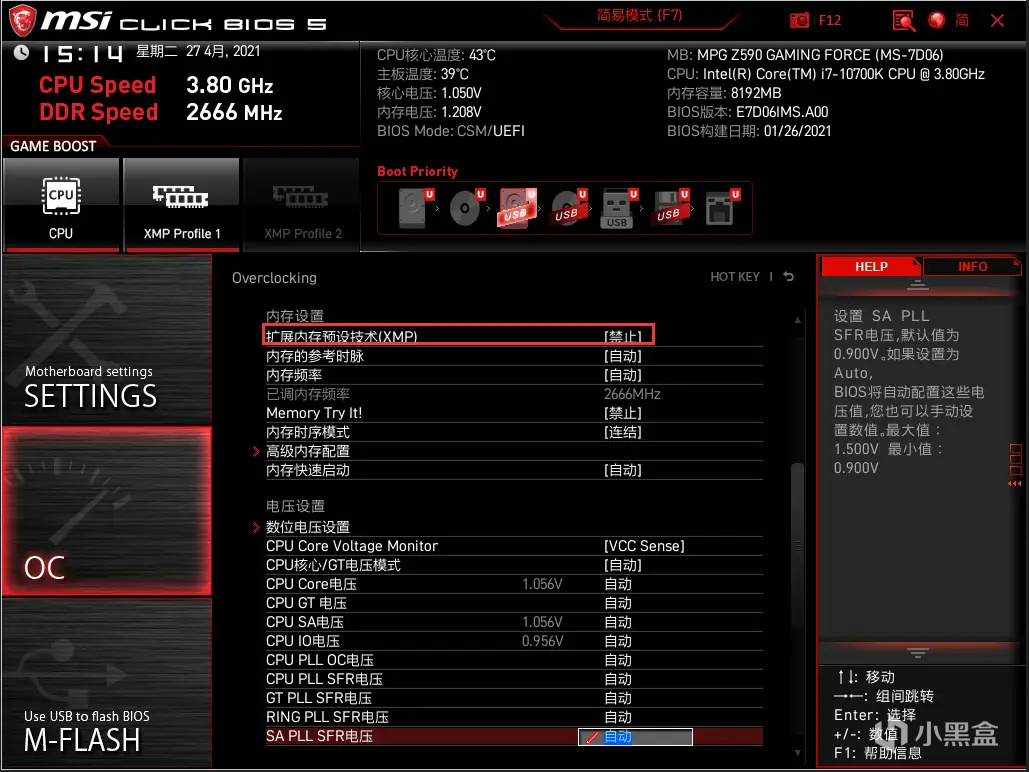The width and height of the screenshot is (1029, 772).
Task: Change the CPU Core Voltage Monitor setting
Action: coord(514,546)
